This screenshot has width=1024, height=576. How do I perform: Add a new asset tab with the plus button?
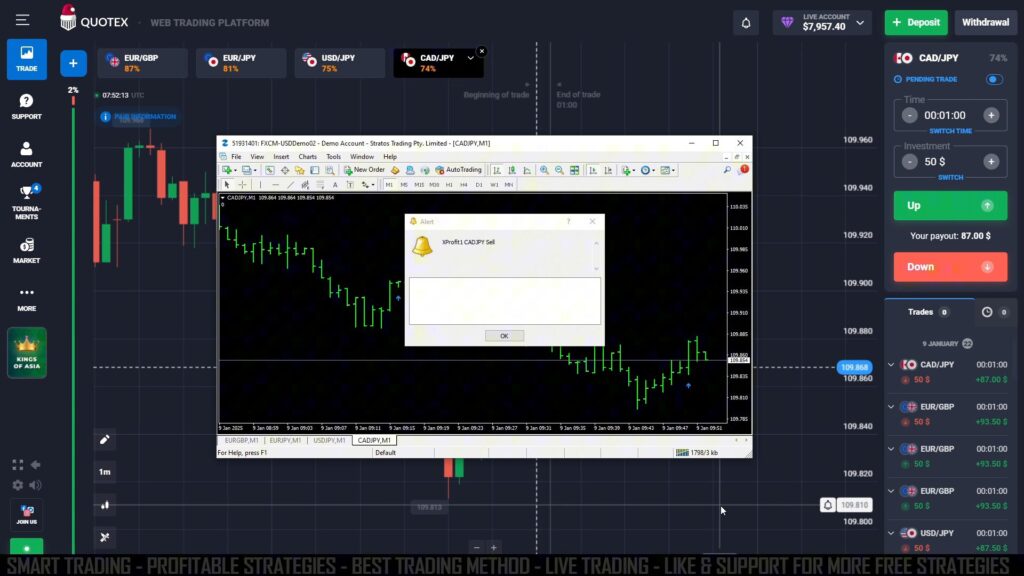(x=73, y=63)
